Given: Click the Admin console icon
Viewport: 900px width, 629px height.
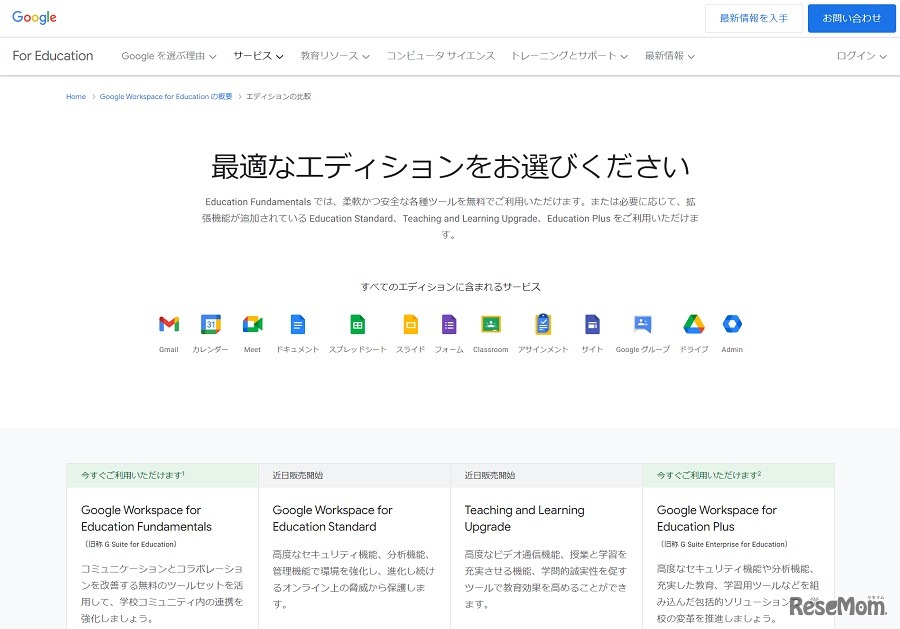Looking at the screenshot, I should pos(732,324).
